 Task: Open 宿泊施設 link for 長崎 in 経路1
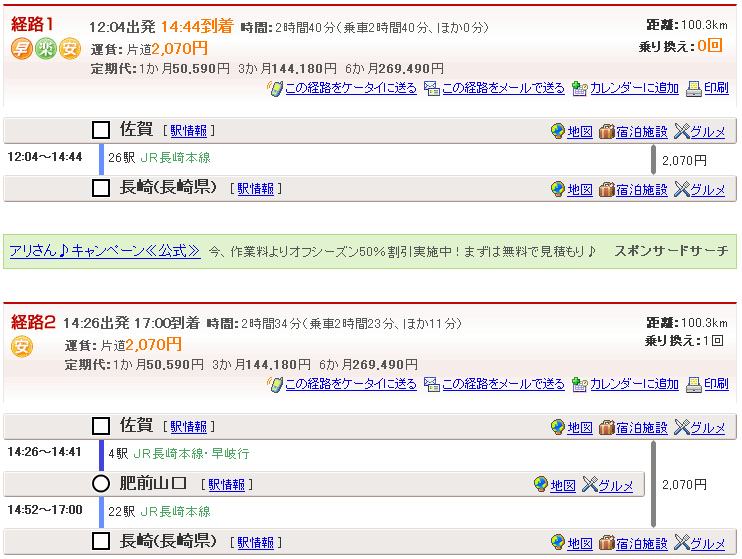(x=642, y=190)
